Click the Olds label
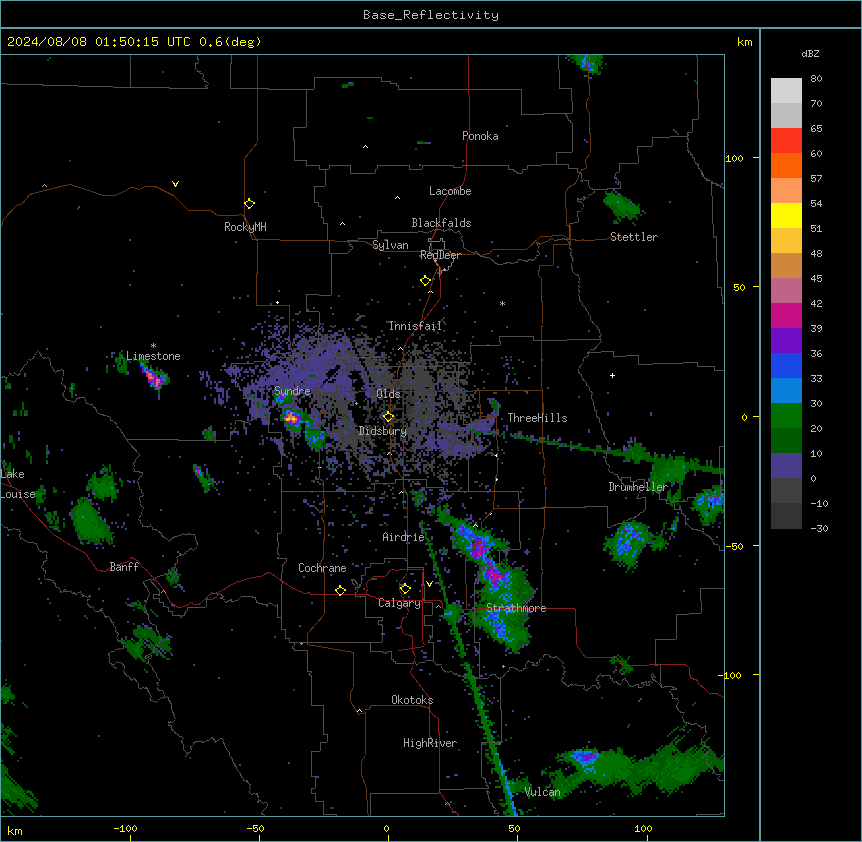 pyautogui.click(x=388, y=394)
